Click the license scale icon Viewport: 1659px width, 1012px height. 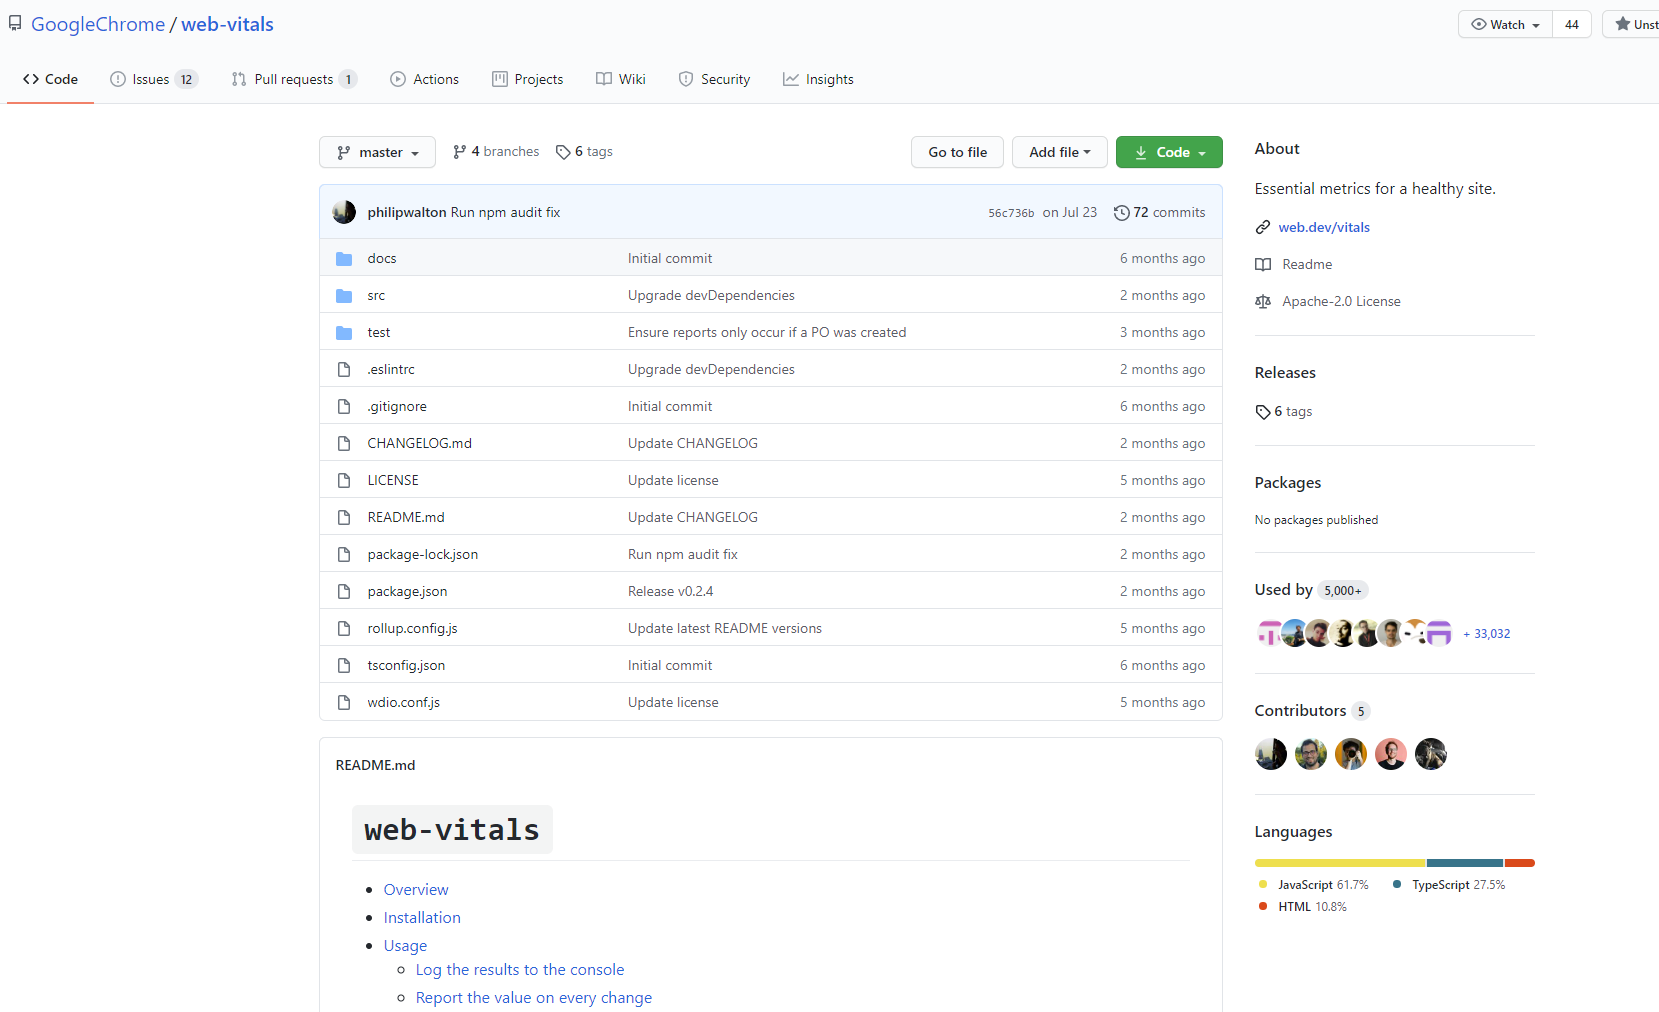(1263, 301)
